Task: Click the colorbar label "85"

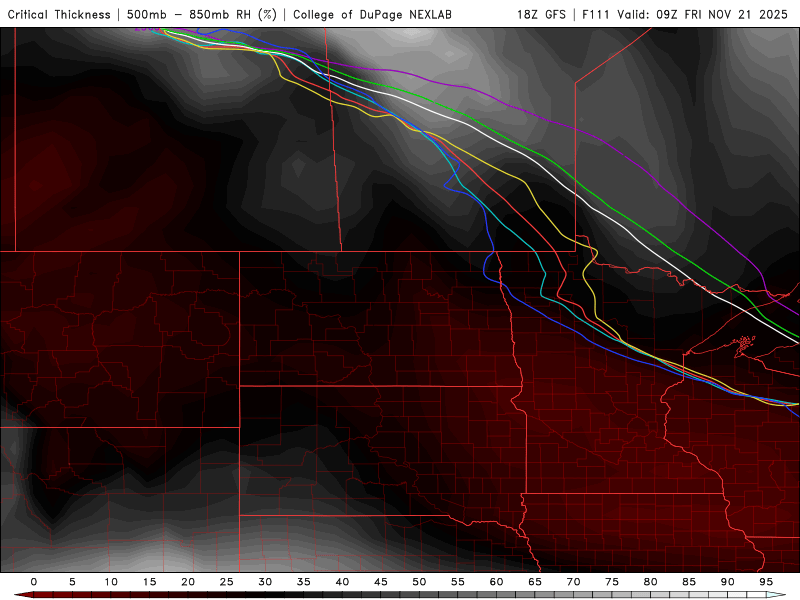Action: coord(689,582)
